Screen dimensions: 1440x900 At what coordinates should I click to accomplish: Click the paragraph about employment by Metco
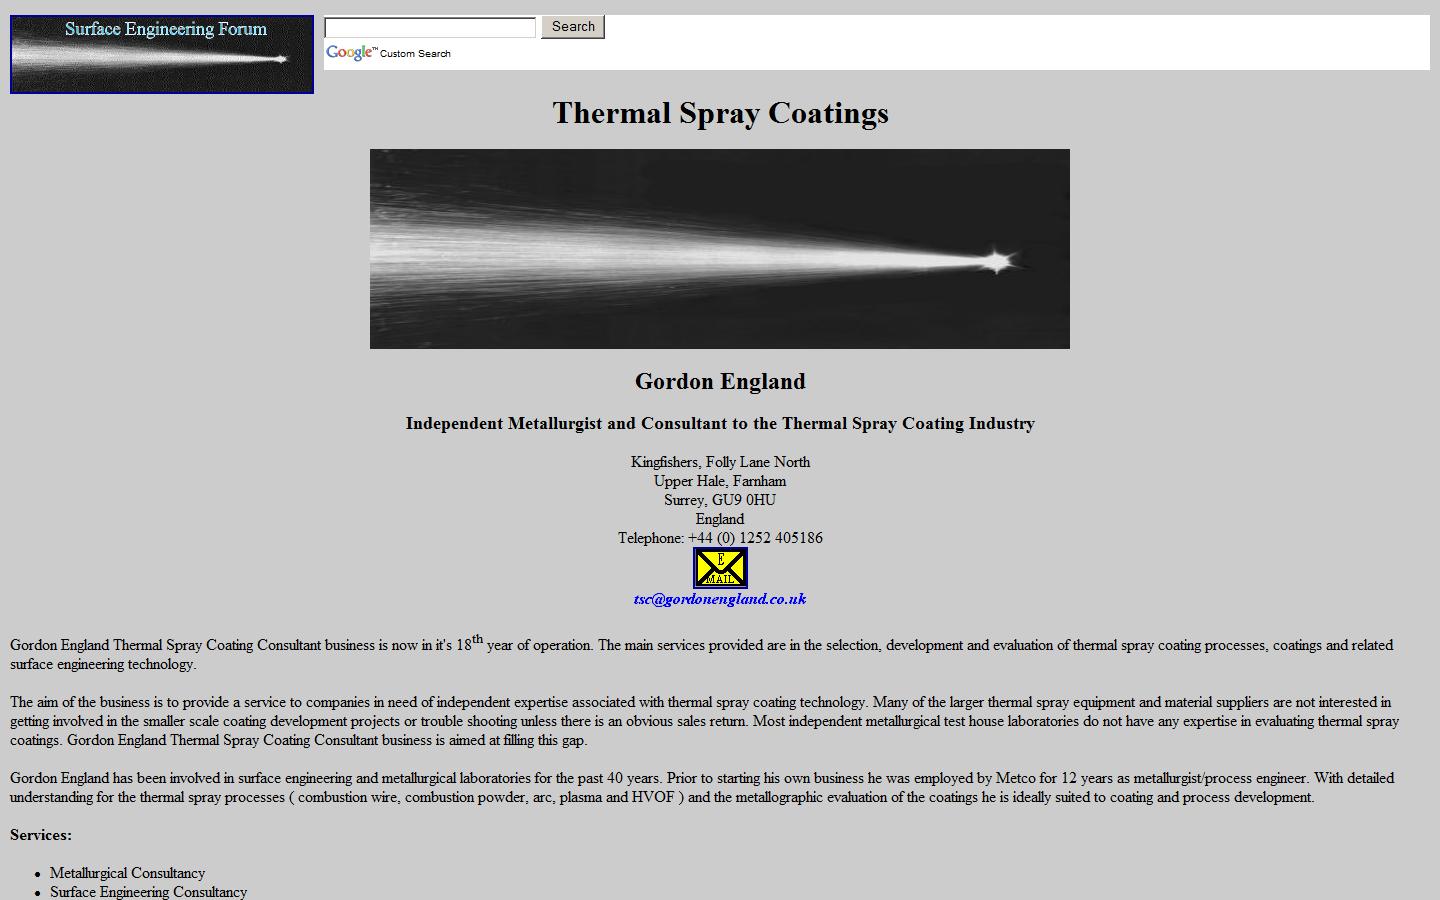point(700,788)
